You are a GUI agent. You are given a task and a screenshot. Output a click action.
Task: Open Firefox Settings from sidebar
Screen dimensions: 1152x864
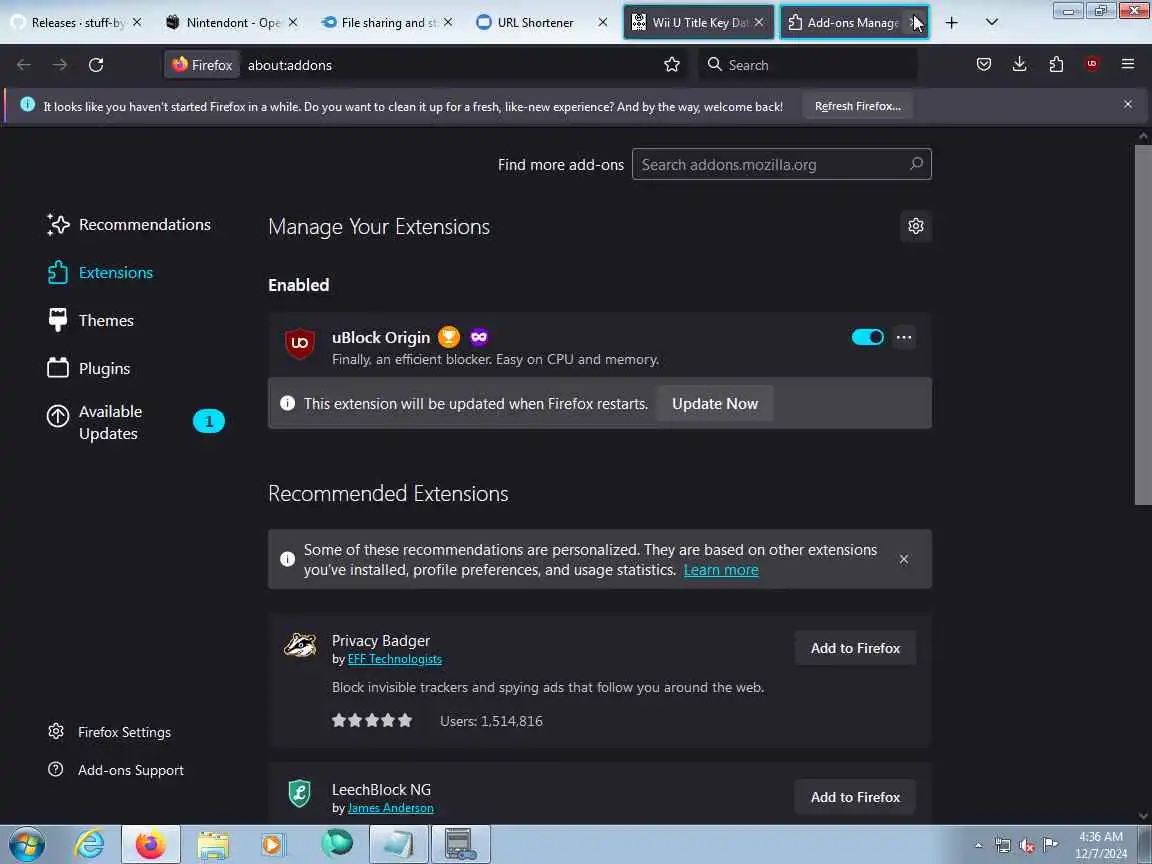109,732
